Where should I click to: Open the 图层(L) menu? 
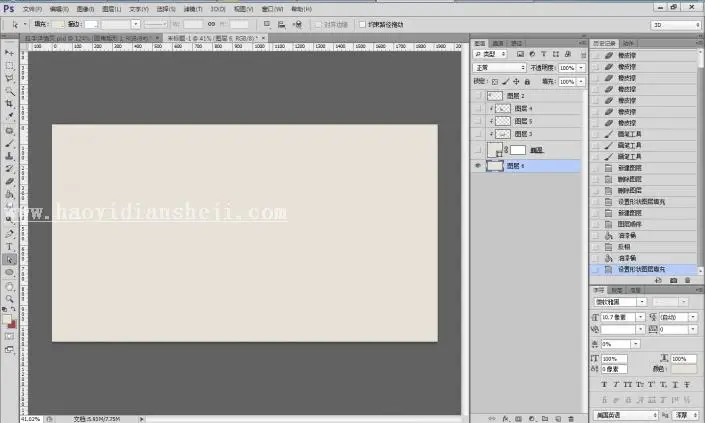[112, 9]
